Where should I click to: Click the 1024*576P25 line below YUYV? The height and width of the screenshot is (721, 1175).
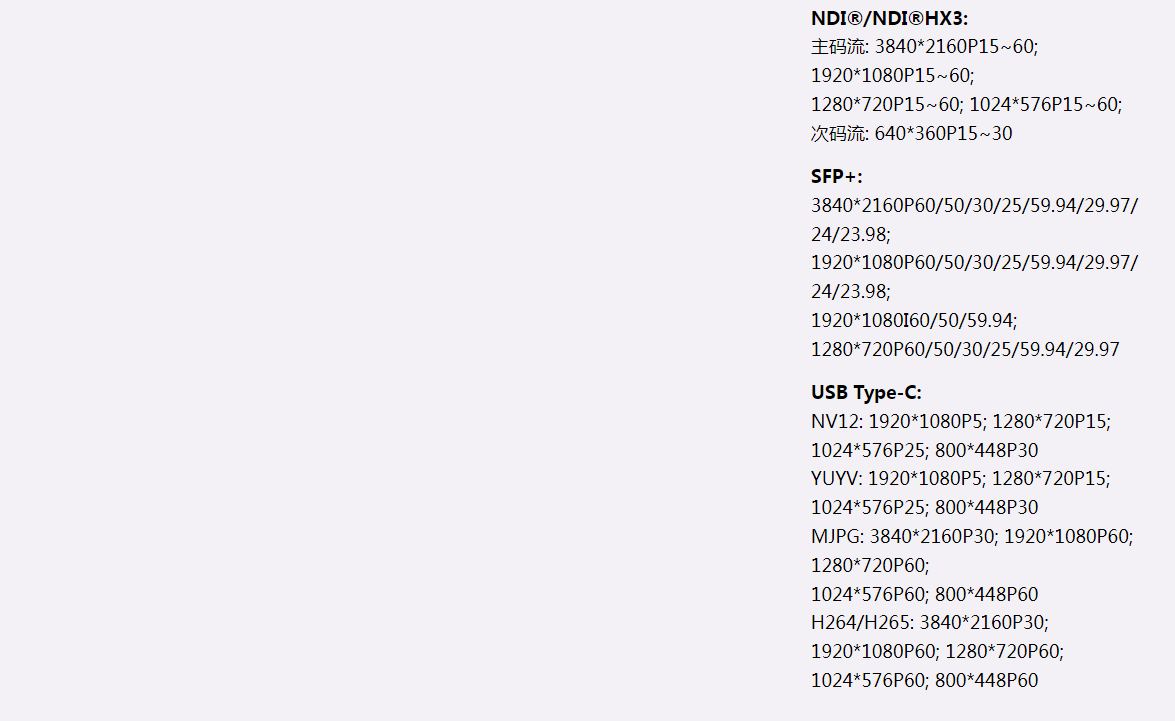click(x=924, y=508)
